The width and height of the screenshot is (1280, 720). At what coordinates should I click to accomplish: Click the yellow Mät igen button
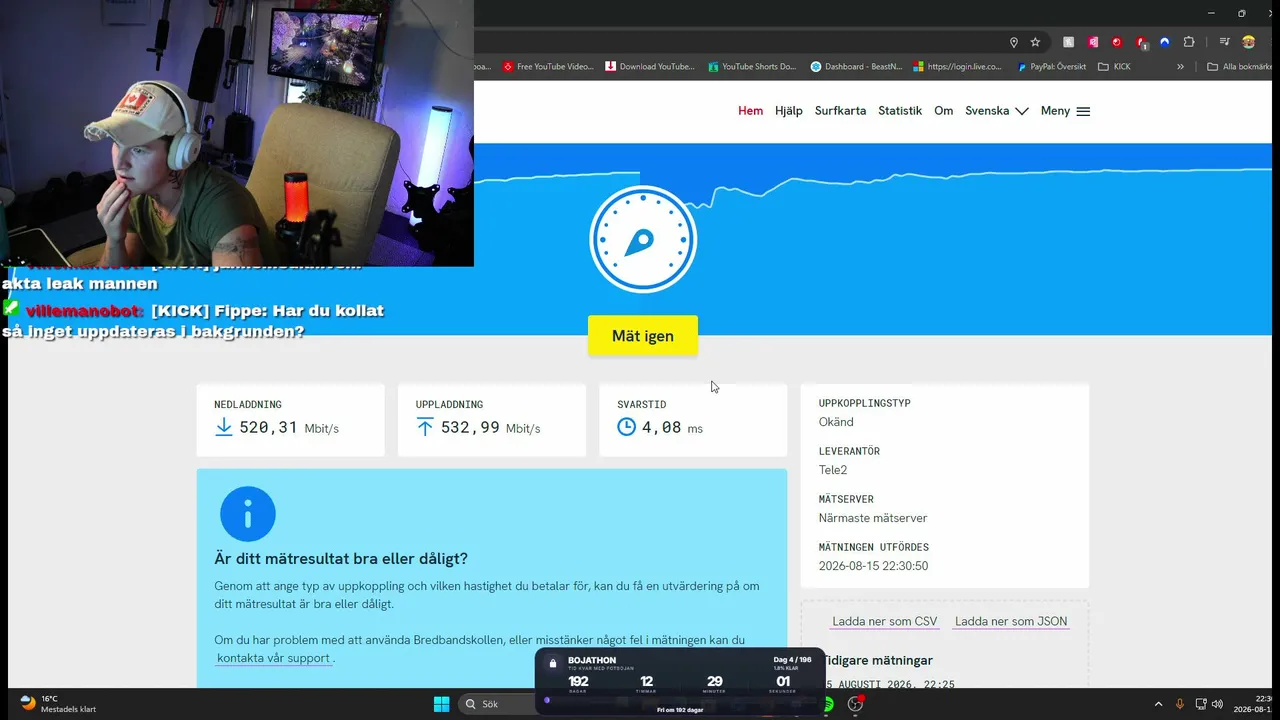[x=643, y=336]
